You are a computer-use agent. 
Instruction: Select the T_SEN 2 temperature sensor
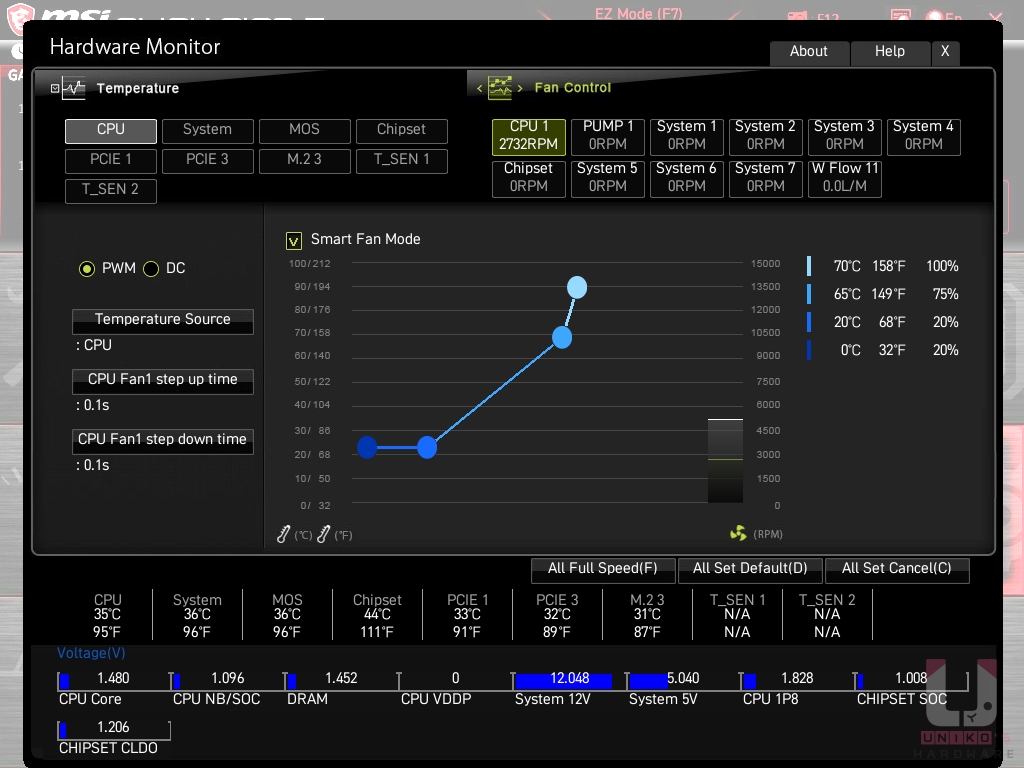pyautogui.click(x=111, y=191)
